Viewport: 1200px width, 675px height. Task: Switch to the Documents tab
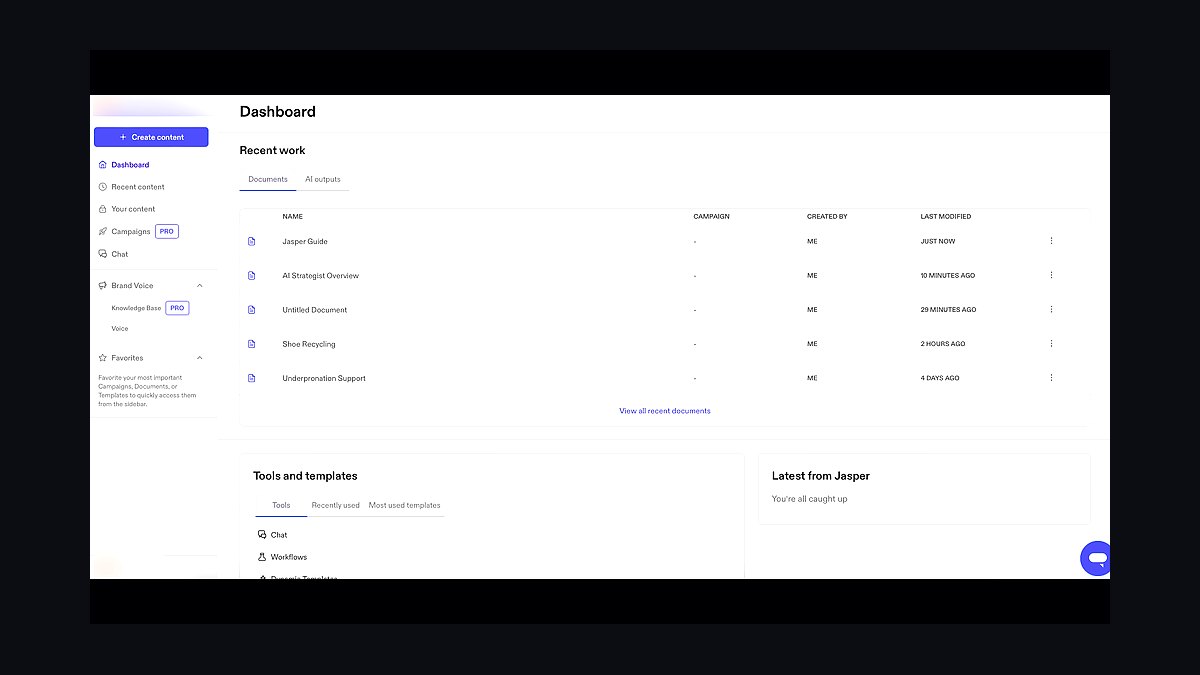pos(268,179)
